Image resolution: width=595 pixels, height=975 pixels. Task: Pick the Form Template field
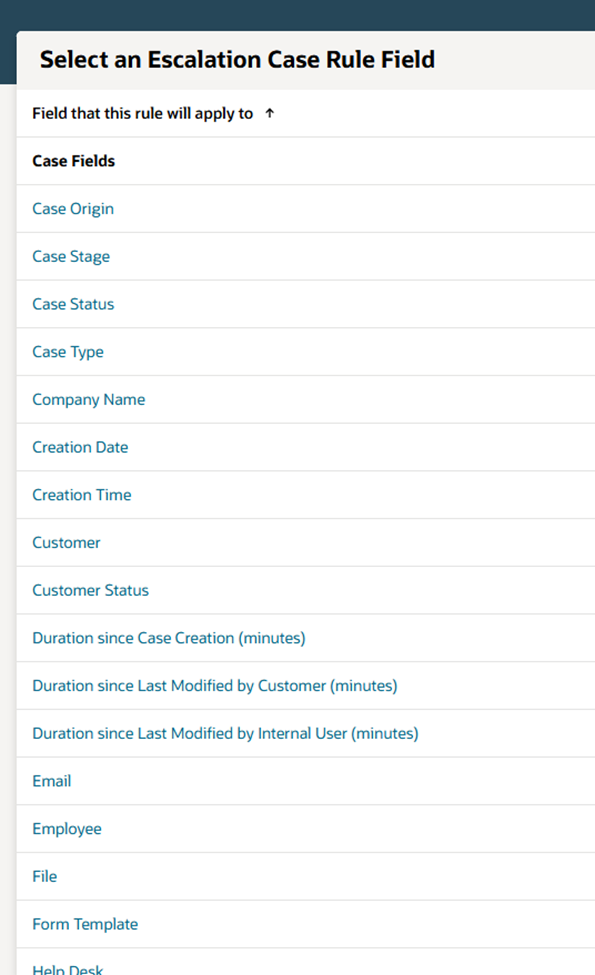click(x=85, y=924)
